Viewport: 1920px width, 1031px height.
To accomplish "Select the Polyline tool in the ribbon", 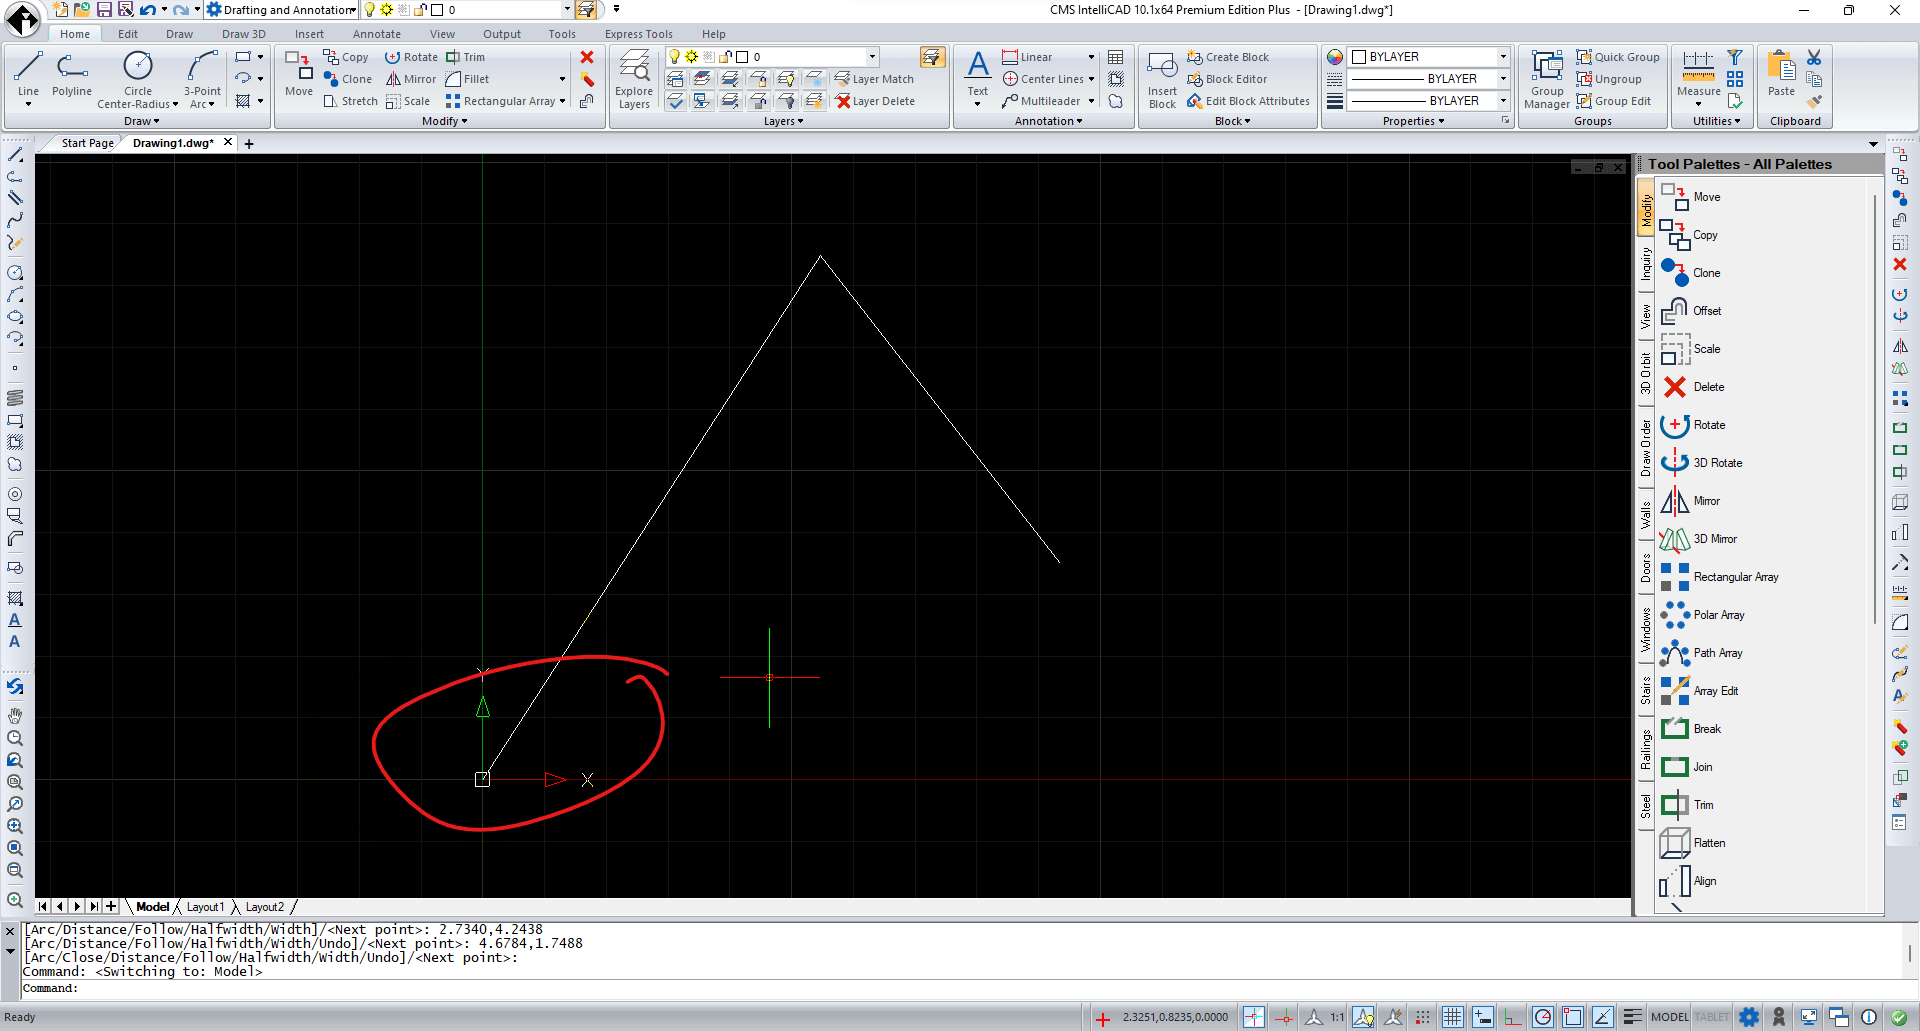I will coord(71,75).
